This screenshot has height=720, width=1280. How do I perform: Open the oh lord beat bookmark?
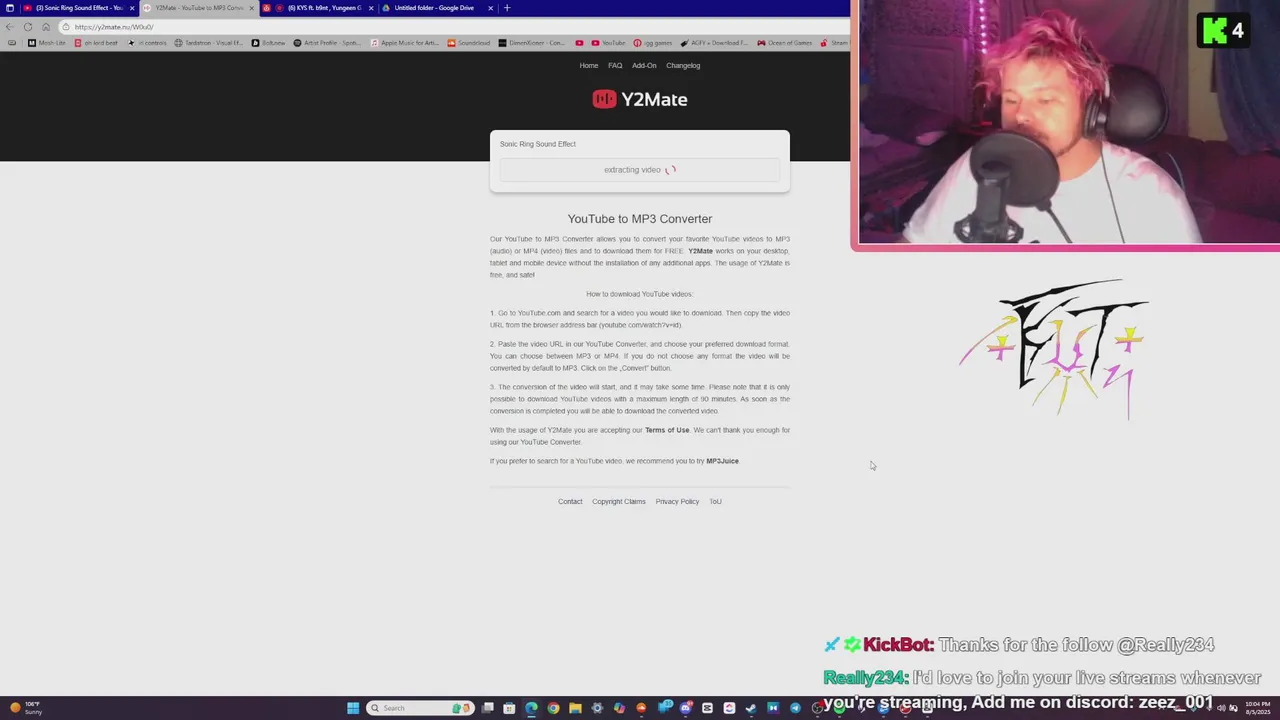(x=96, y=43)
